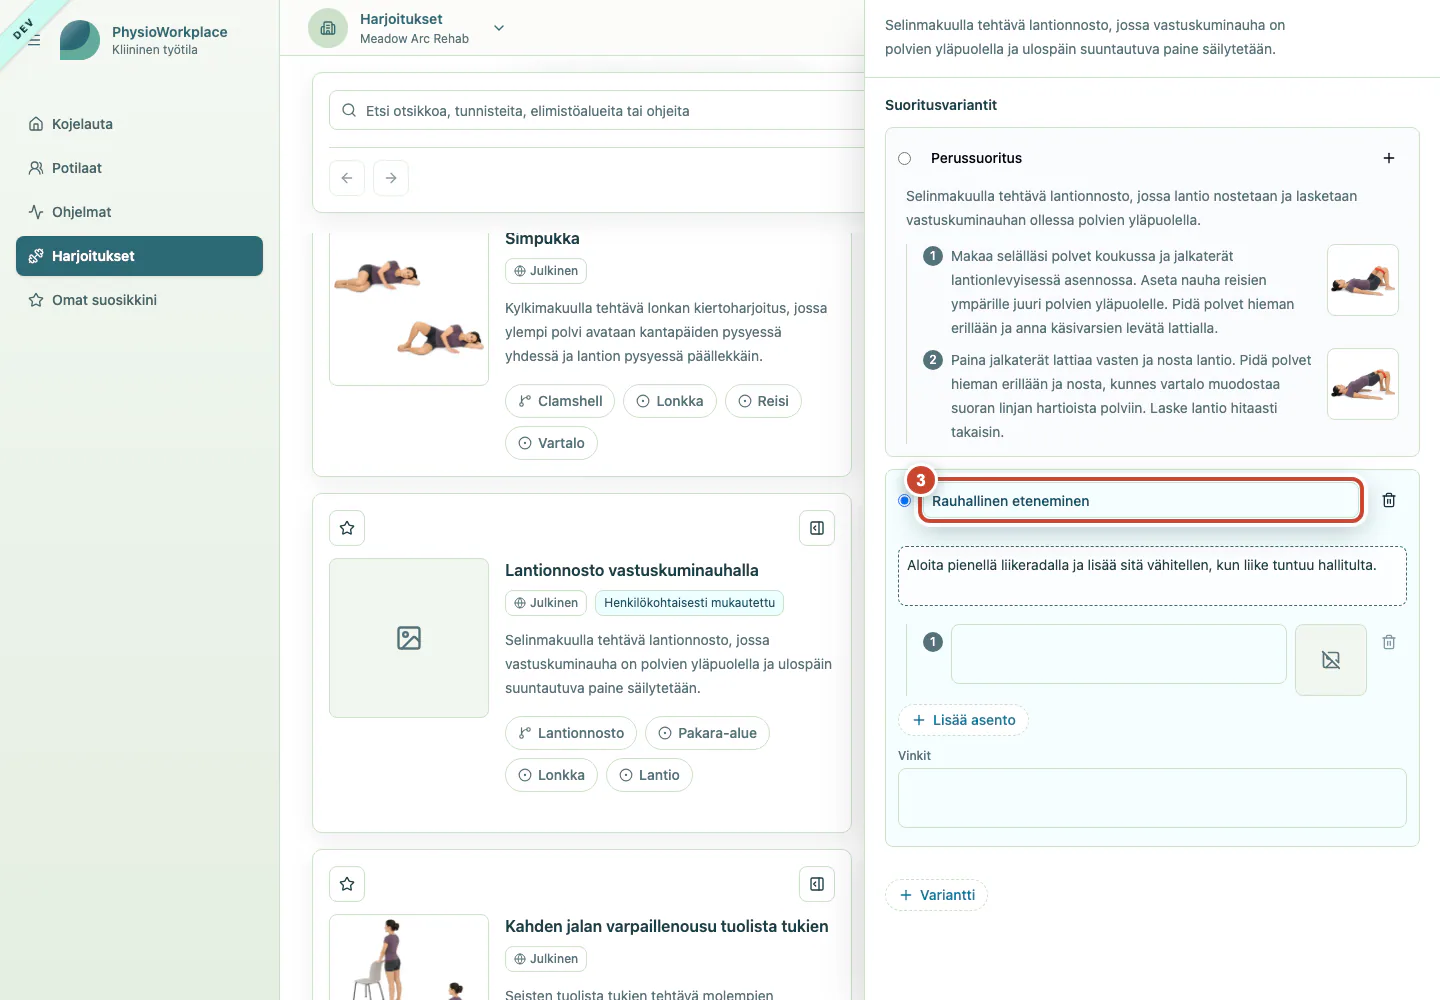1440x1000 pixels.
Task: Favorite Lantionnosto vastuskuminauhalla with star icon
Action: pos(347,528)
